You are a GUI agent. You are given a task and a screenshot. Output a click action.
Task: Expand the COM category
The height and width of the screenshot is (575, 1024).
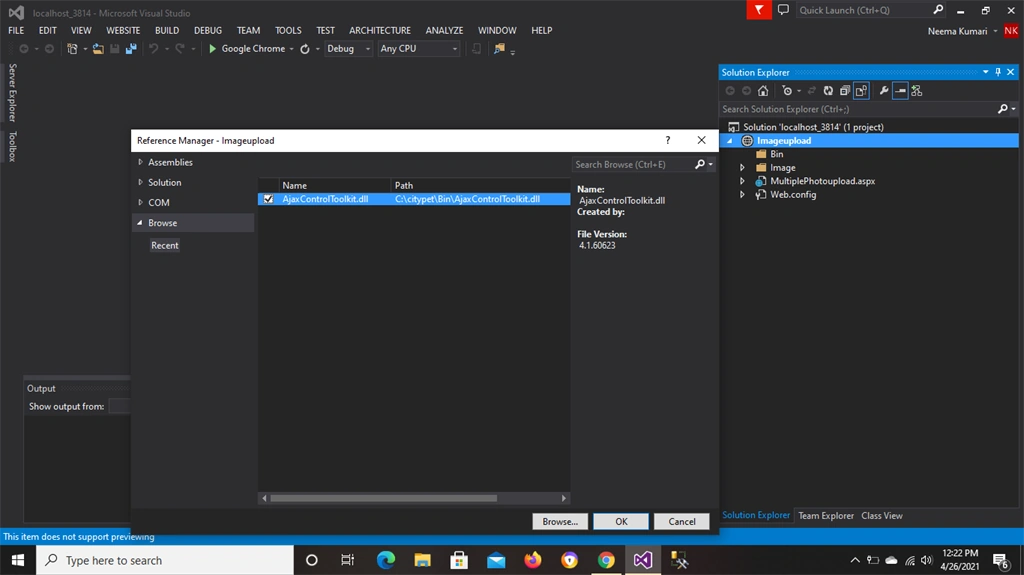tap(140, 203)
